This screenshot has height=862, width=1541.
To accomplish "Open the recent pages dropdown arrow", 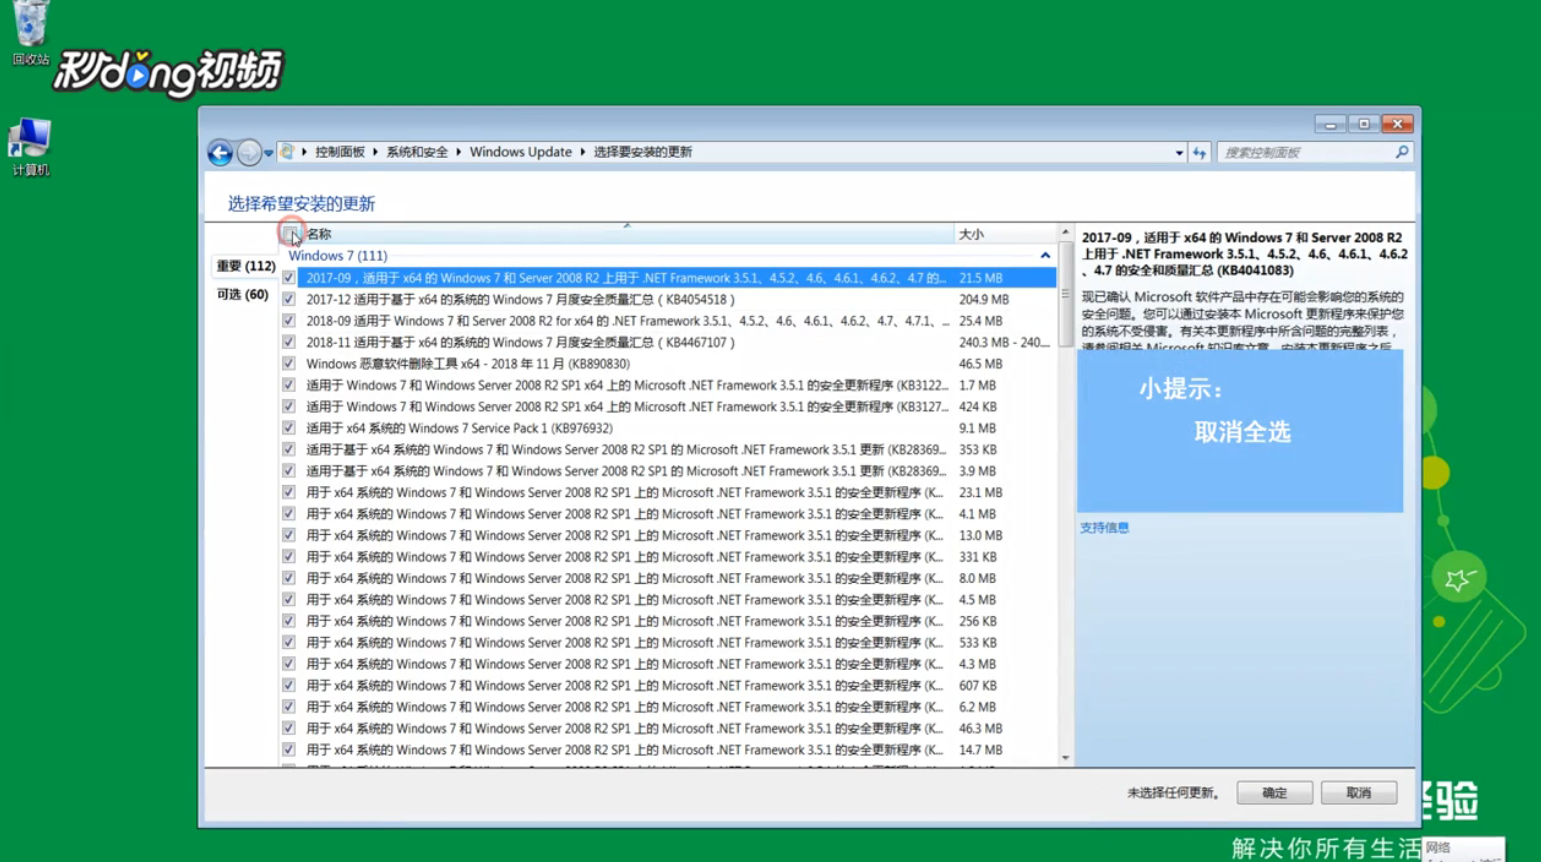I will [268, 153].
